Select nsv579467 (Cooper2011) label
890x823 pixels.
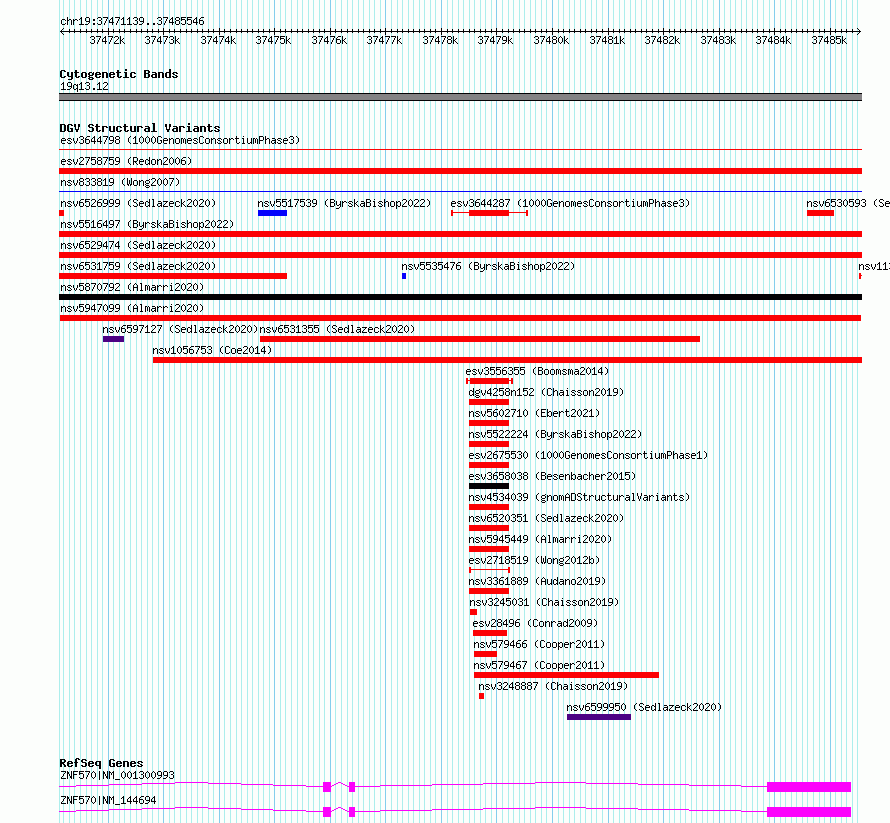point(539,665)
